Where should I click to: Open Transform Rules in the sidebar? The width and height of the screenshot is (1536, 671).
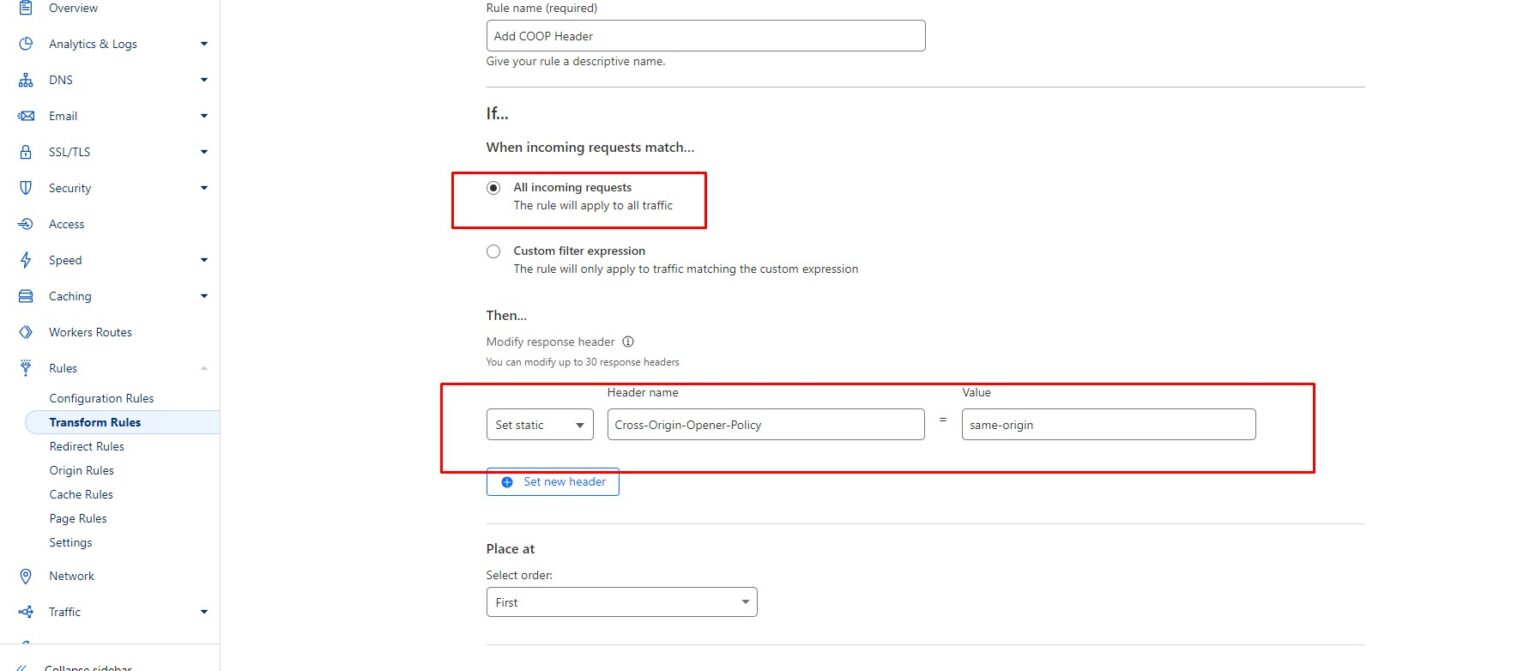tap(95, 422)
